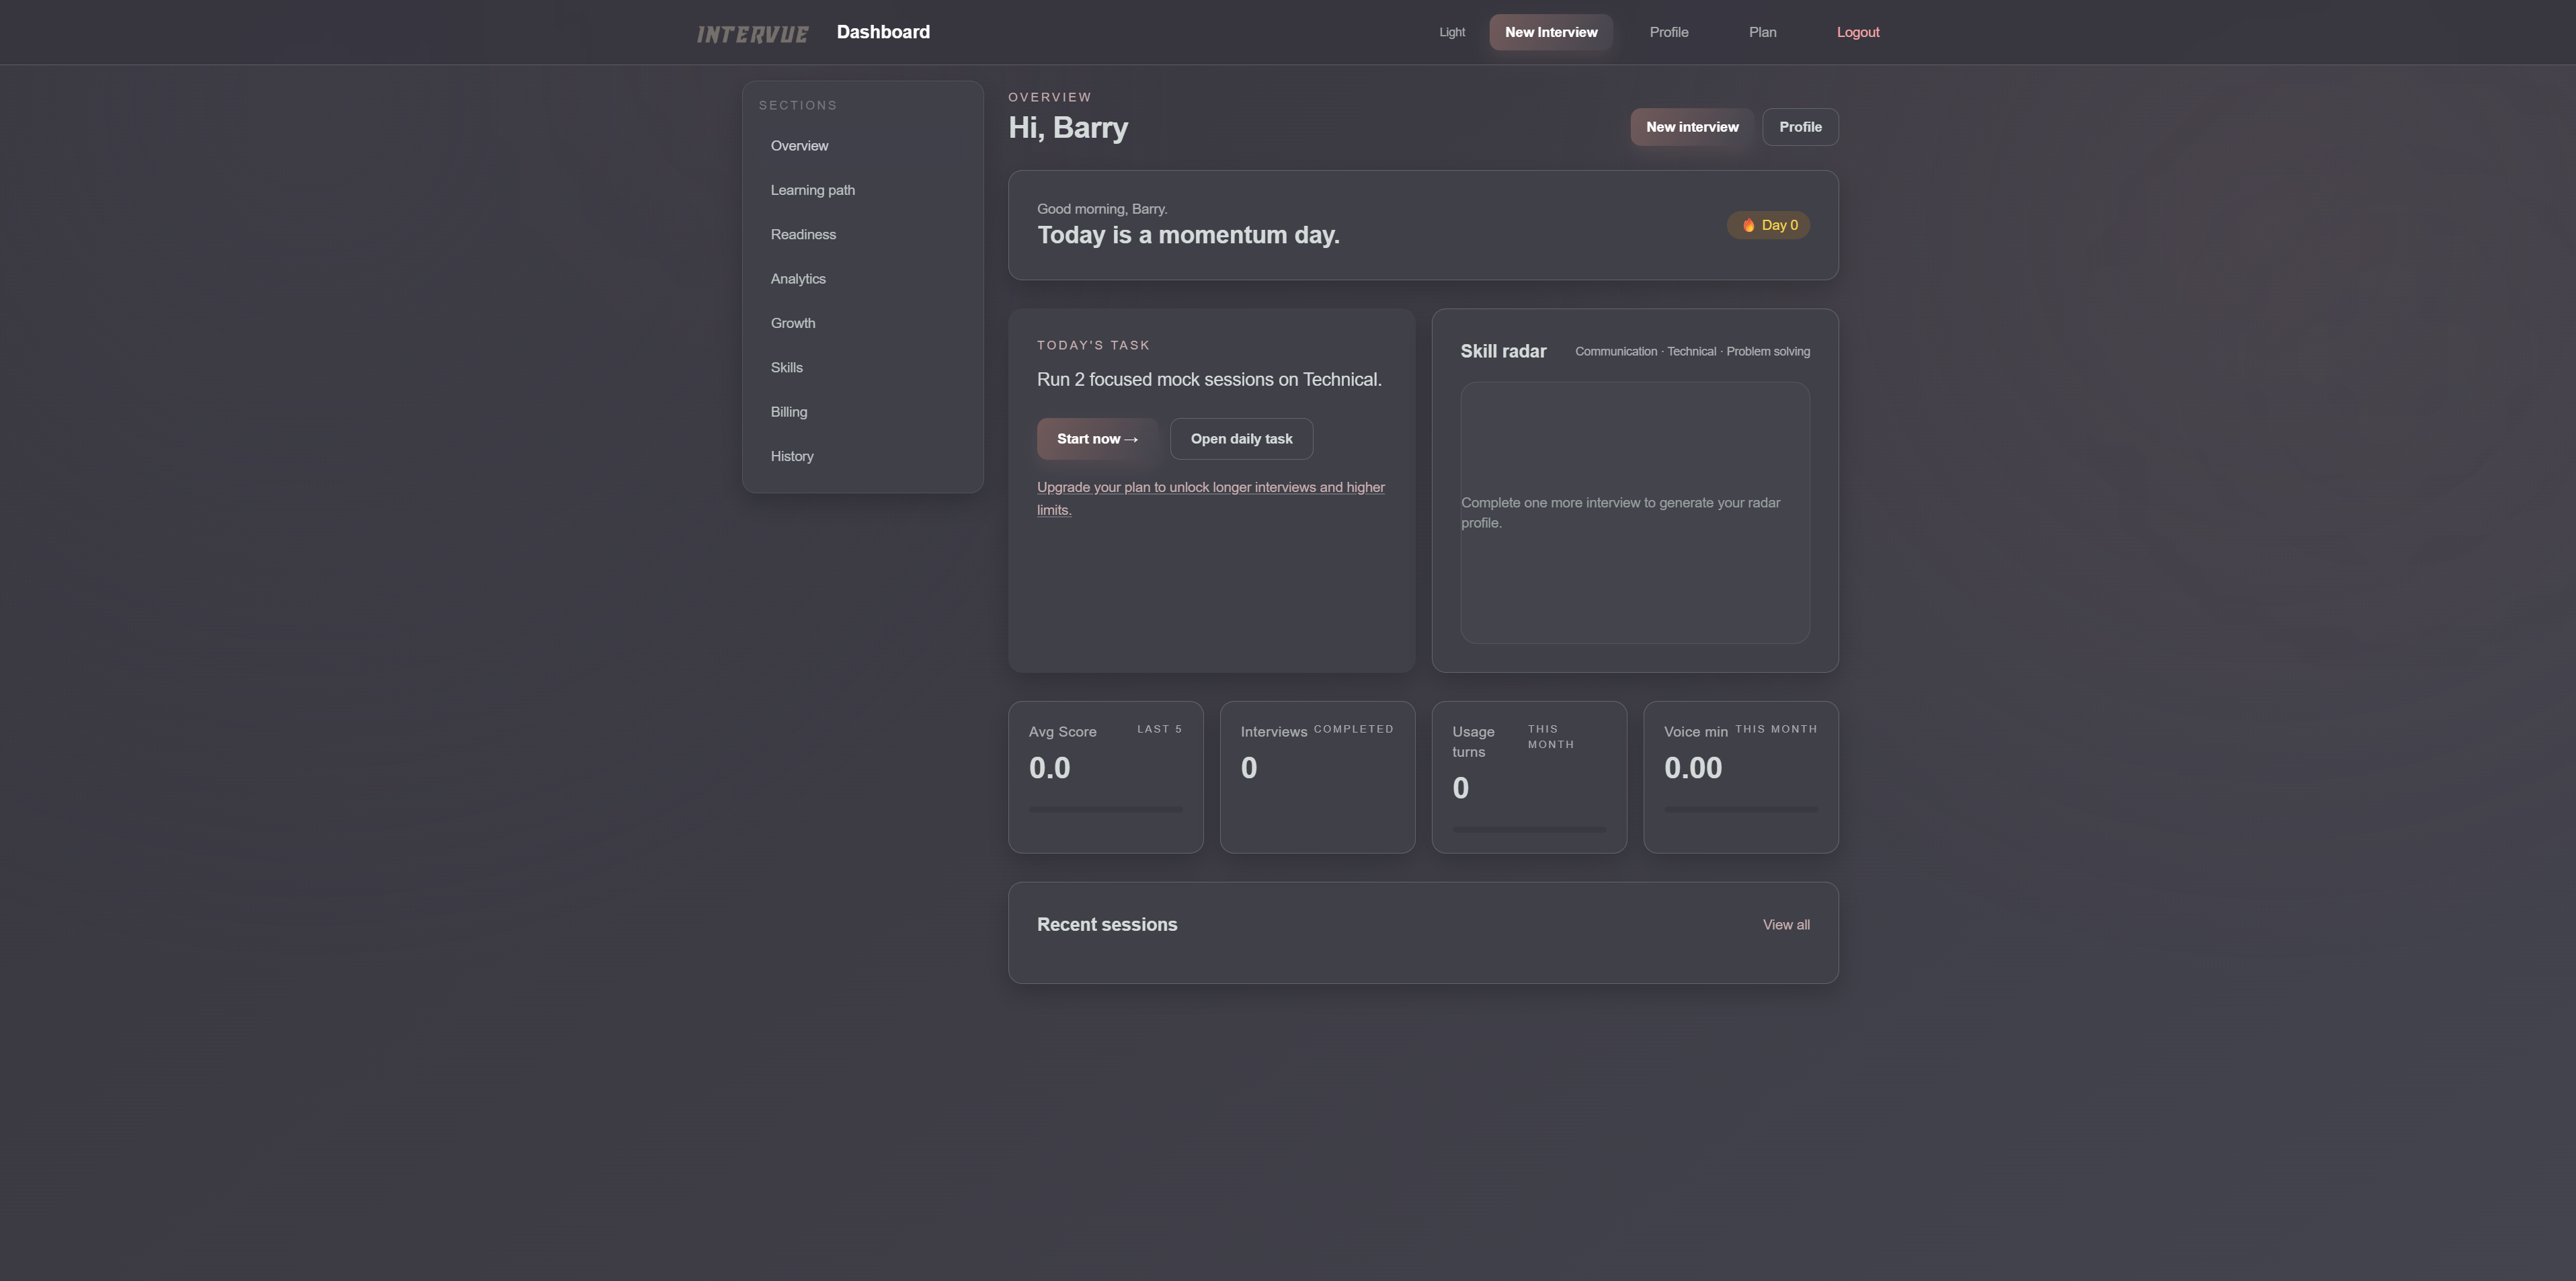Click View all in Recent sessions
The image size is (2576, 1281).
point(1785,925)
